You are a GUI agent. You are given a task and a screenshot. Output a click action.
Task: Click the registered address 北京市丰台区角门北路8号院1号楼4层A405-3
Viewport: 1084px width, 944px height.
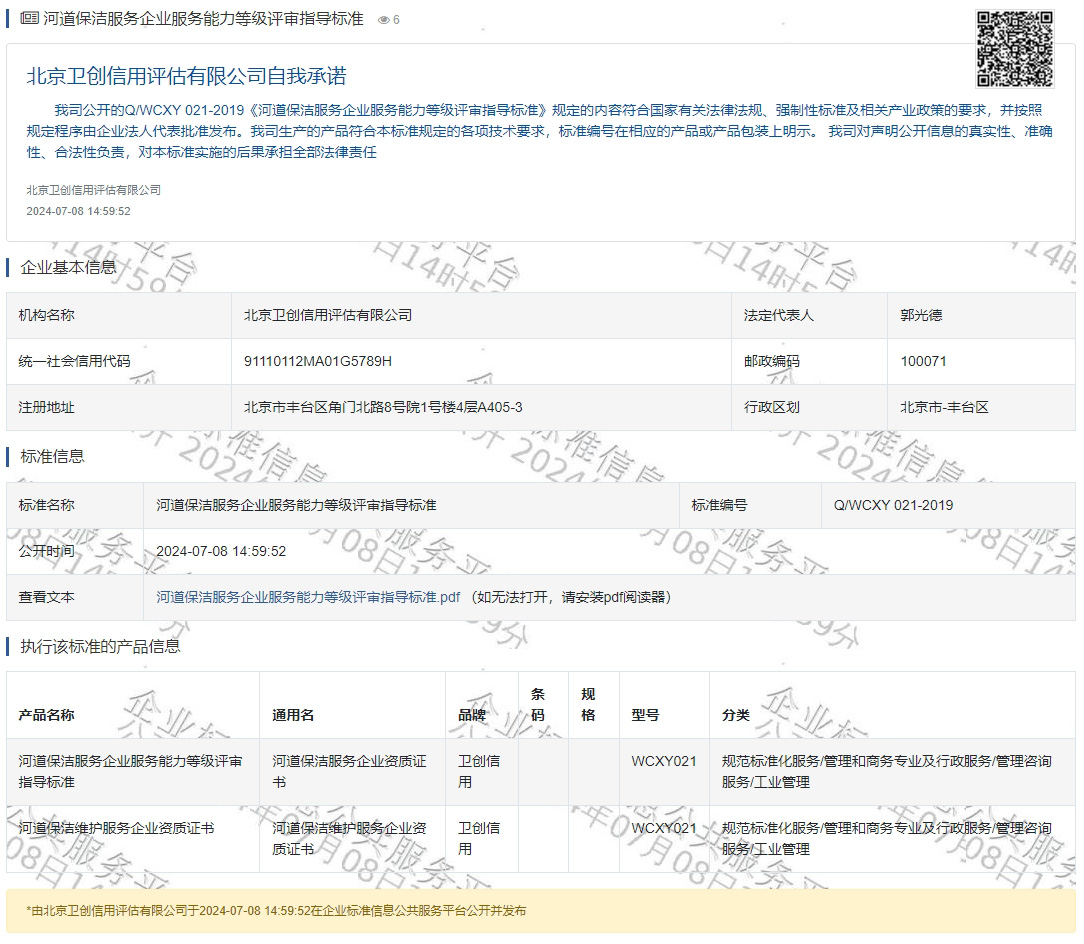383,407
